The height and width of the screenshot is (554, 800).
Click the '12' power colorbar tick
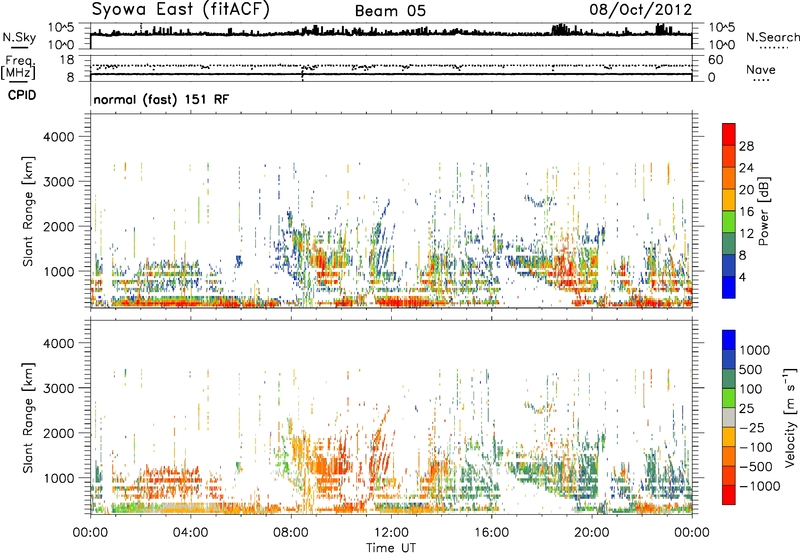tap(746, 234)
